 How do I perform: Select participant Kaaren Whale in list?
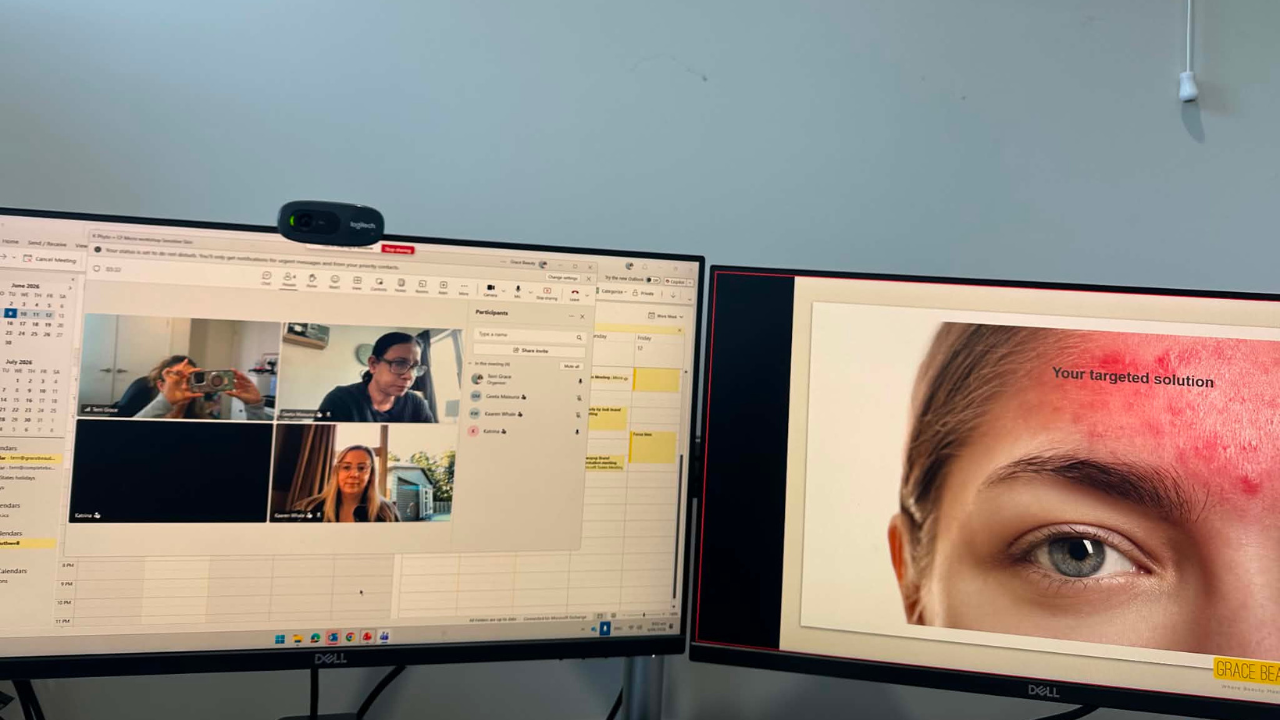click(x=528, y=414)
